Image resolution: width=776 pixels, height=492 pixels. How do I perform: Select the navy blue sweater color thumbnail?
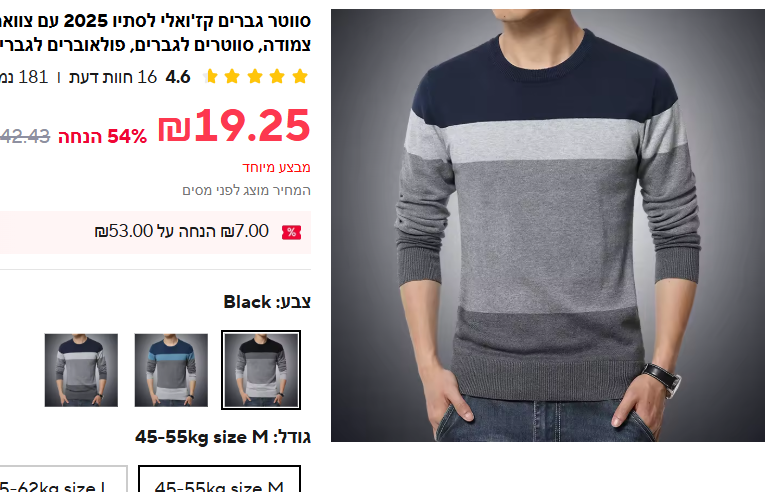click(x=81, y=370)
